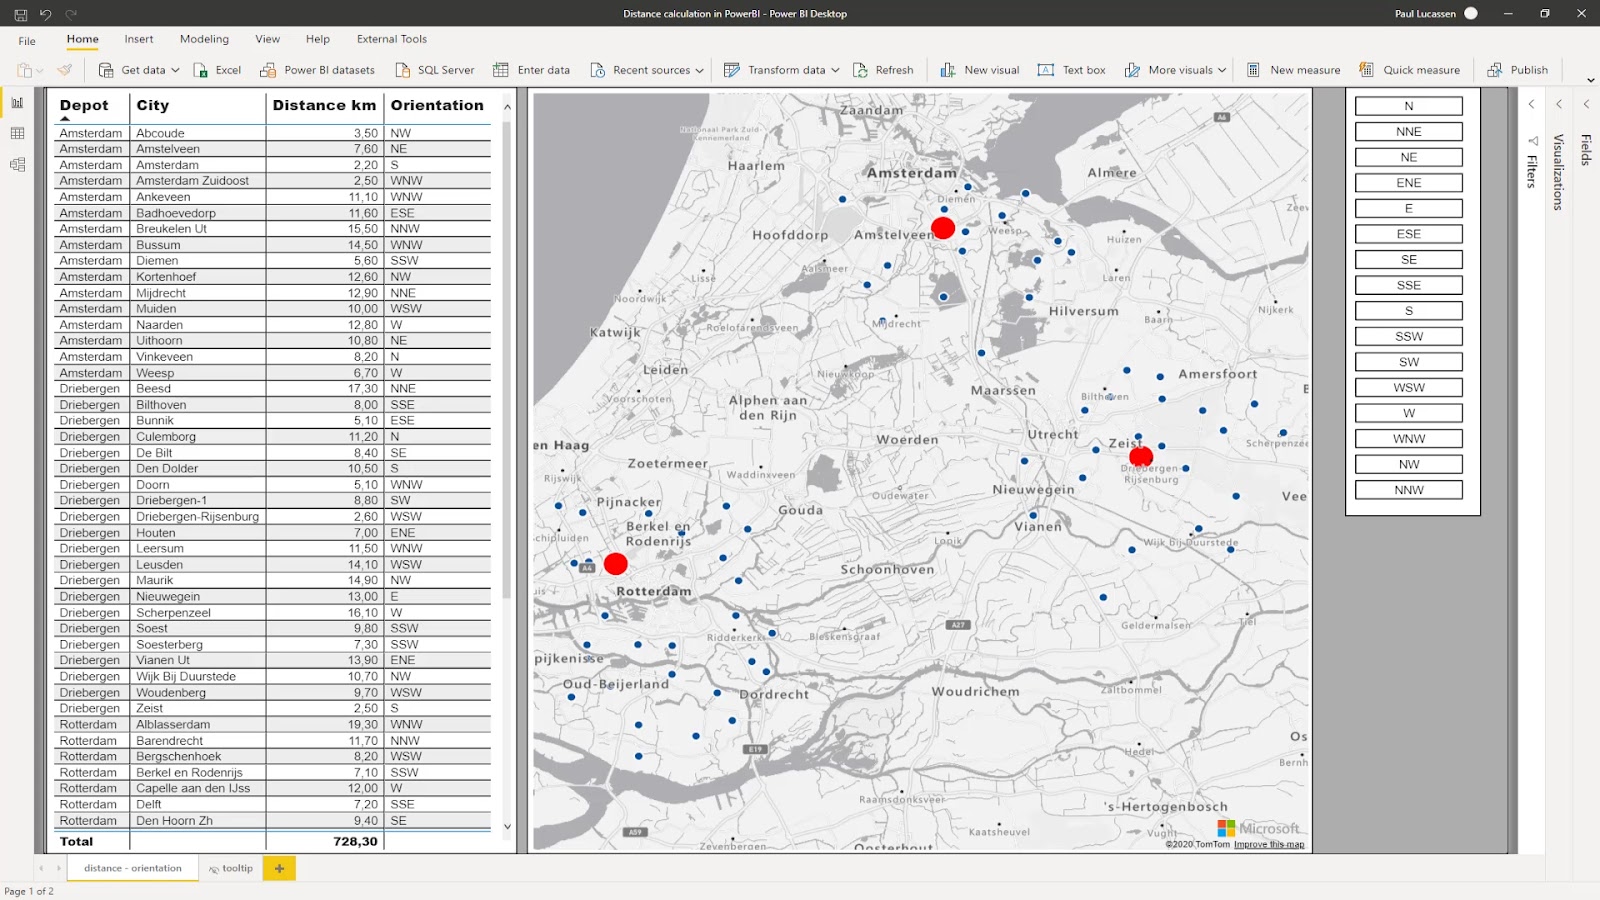Screen dimensions: 1600x900
Task: Filter by NNE orientation slicer
Action: (x=1408, y=131)
